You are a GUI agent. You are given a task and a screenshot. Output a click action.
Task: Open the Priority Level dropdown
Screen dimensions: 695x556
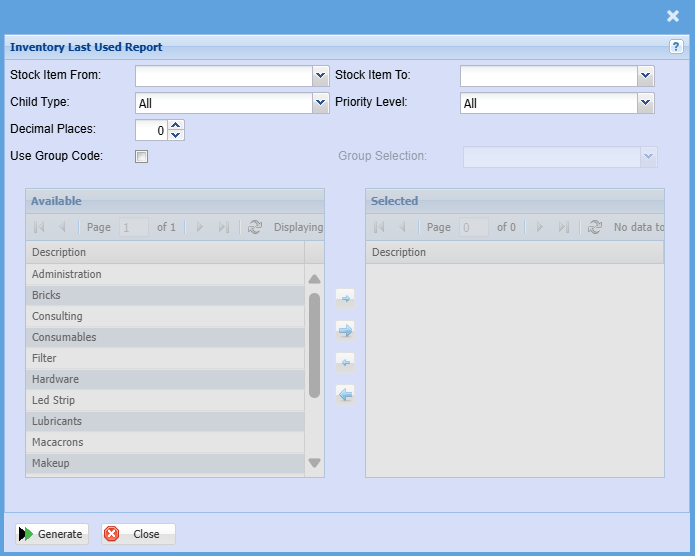tap(645, 102)
